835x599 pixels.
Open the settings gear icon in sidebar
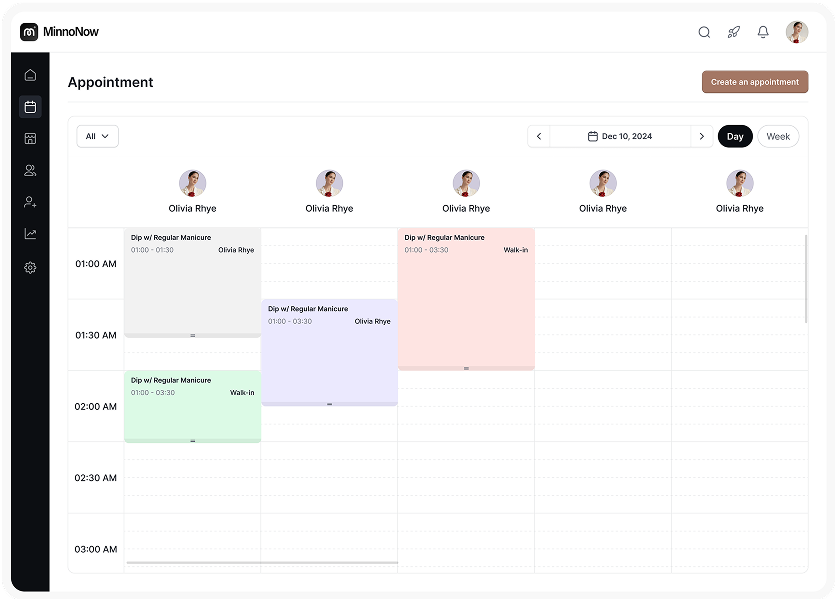click(30, 267)
